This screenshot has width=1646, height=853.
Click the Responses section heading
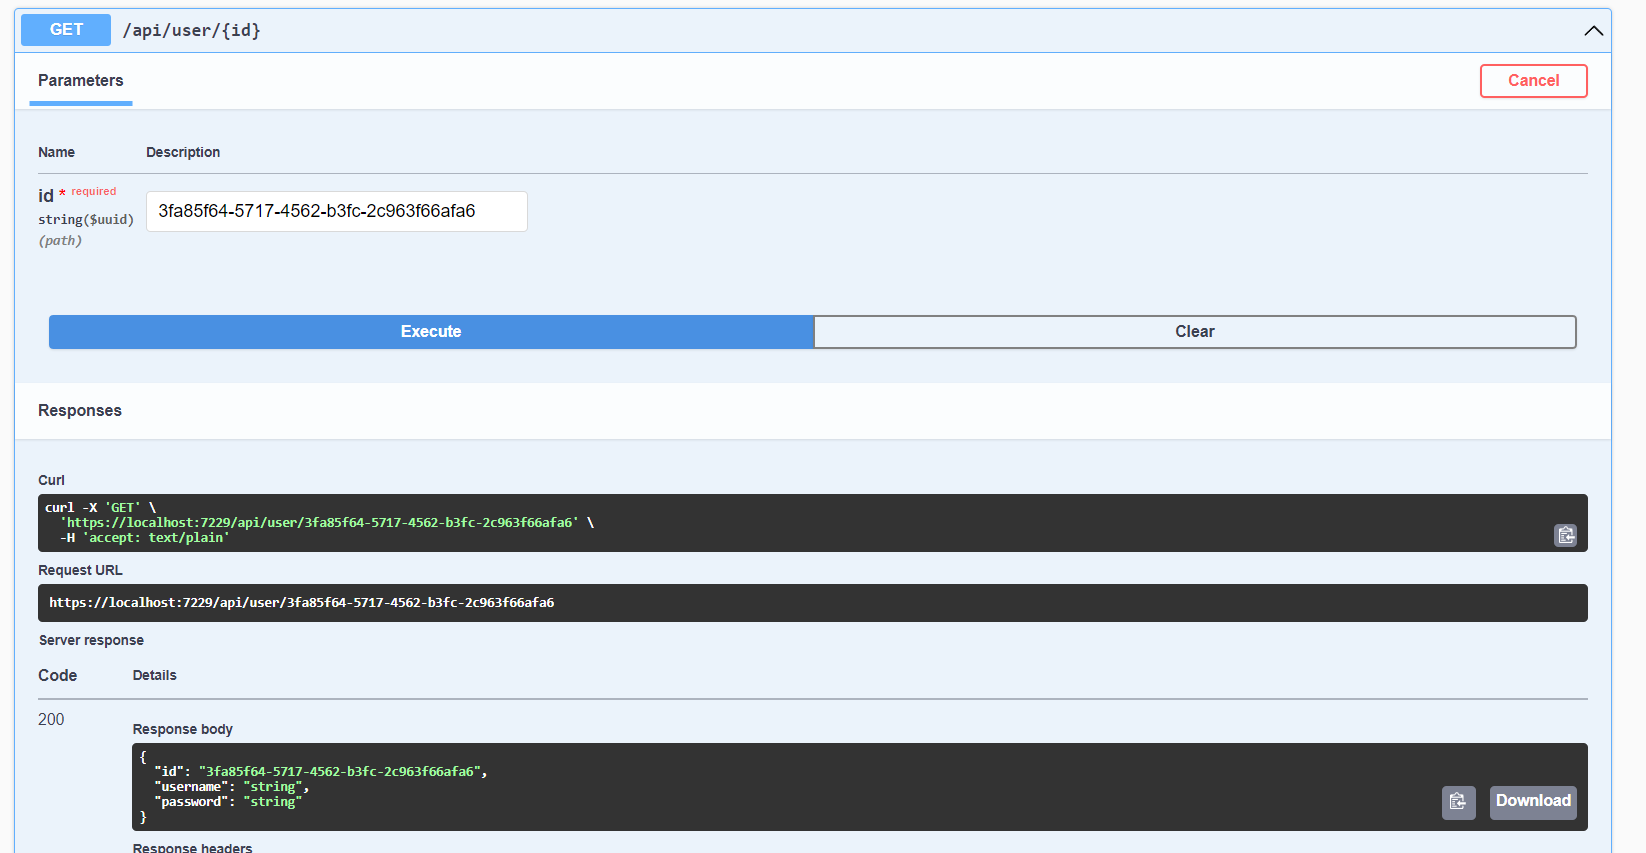click(x=80, y=411)
